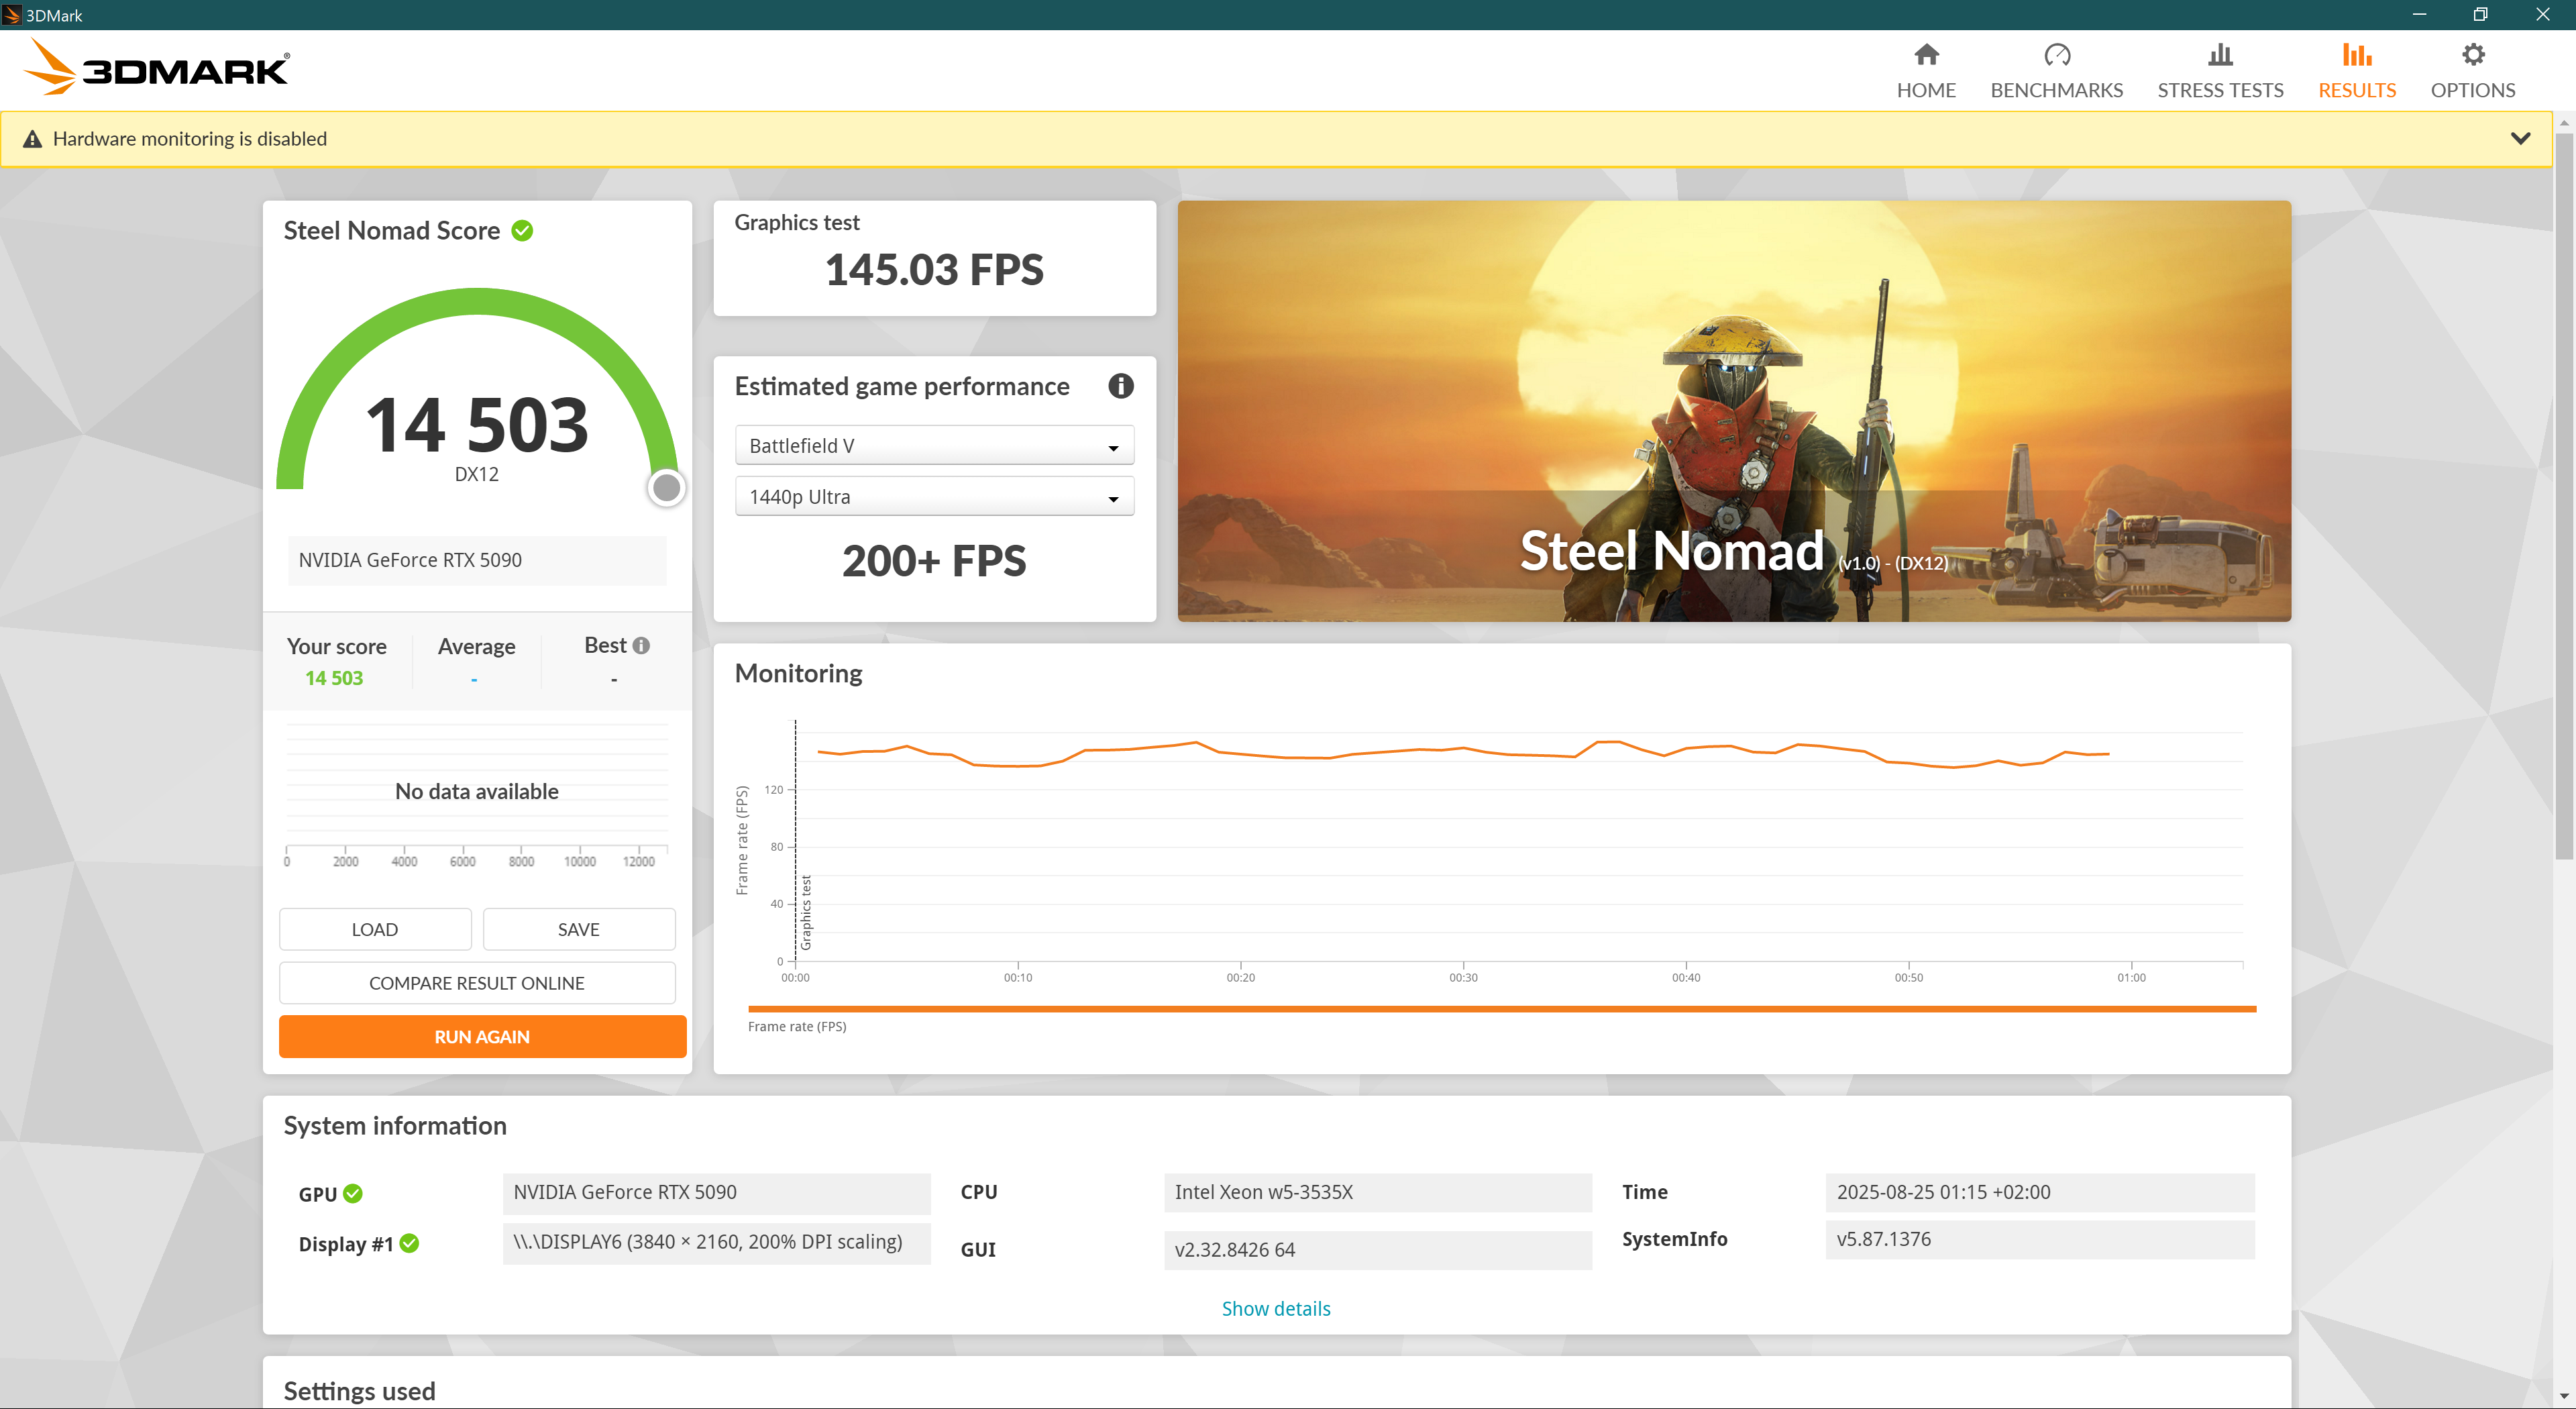Click the green checkmark next to GPU
Viewport: 2576px width, 1409px height.
coord(353,1194)
